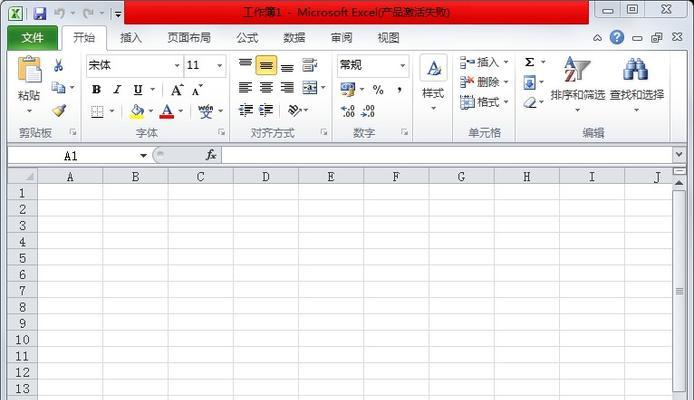The height and width of the screenshot is (400, 694).
Task: Select row header 5
Action: 22,258
